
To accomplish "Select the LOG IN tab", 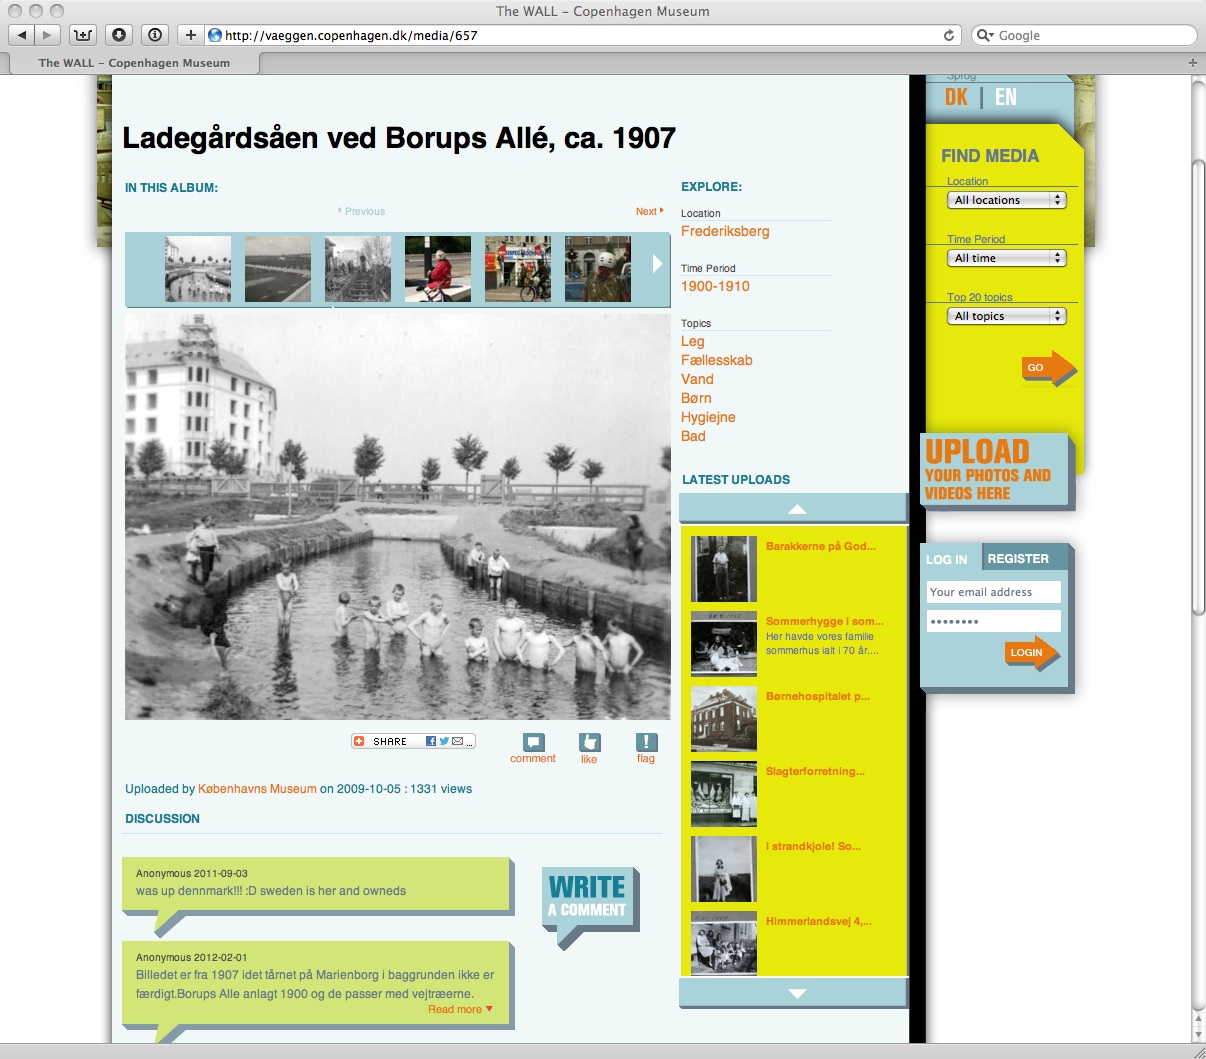I will (x=947, y=559).
